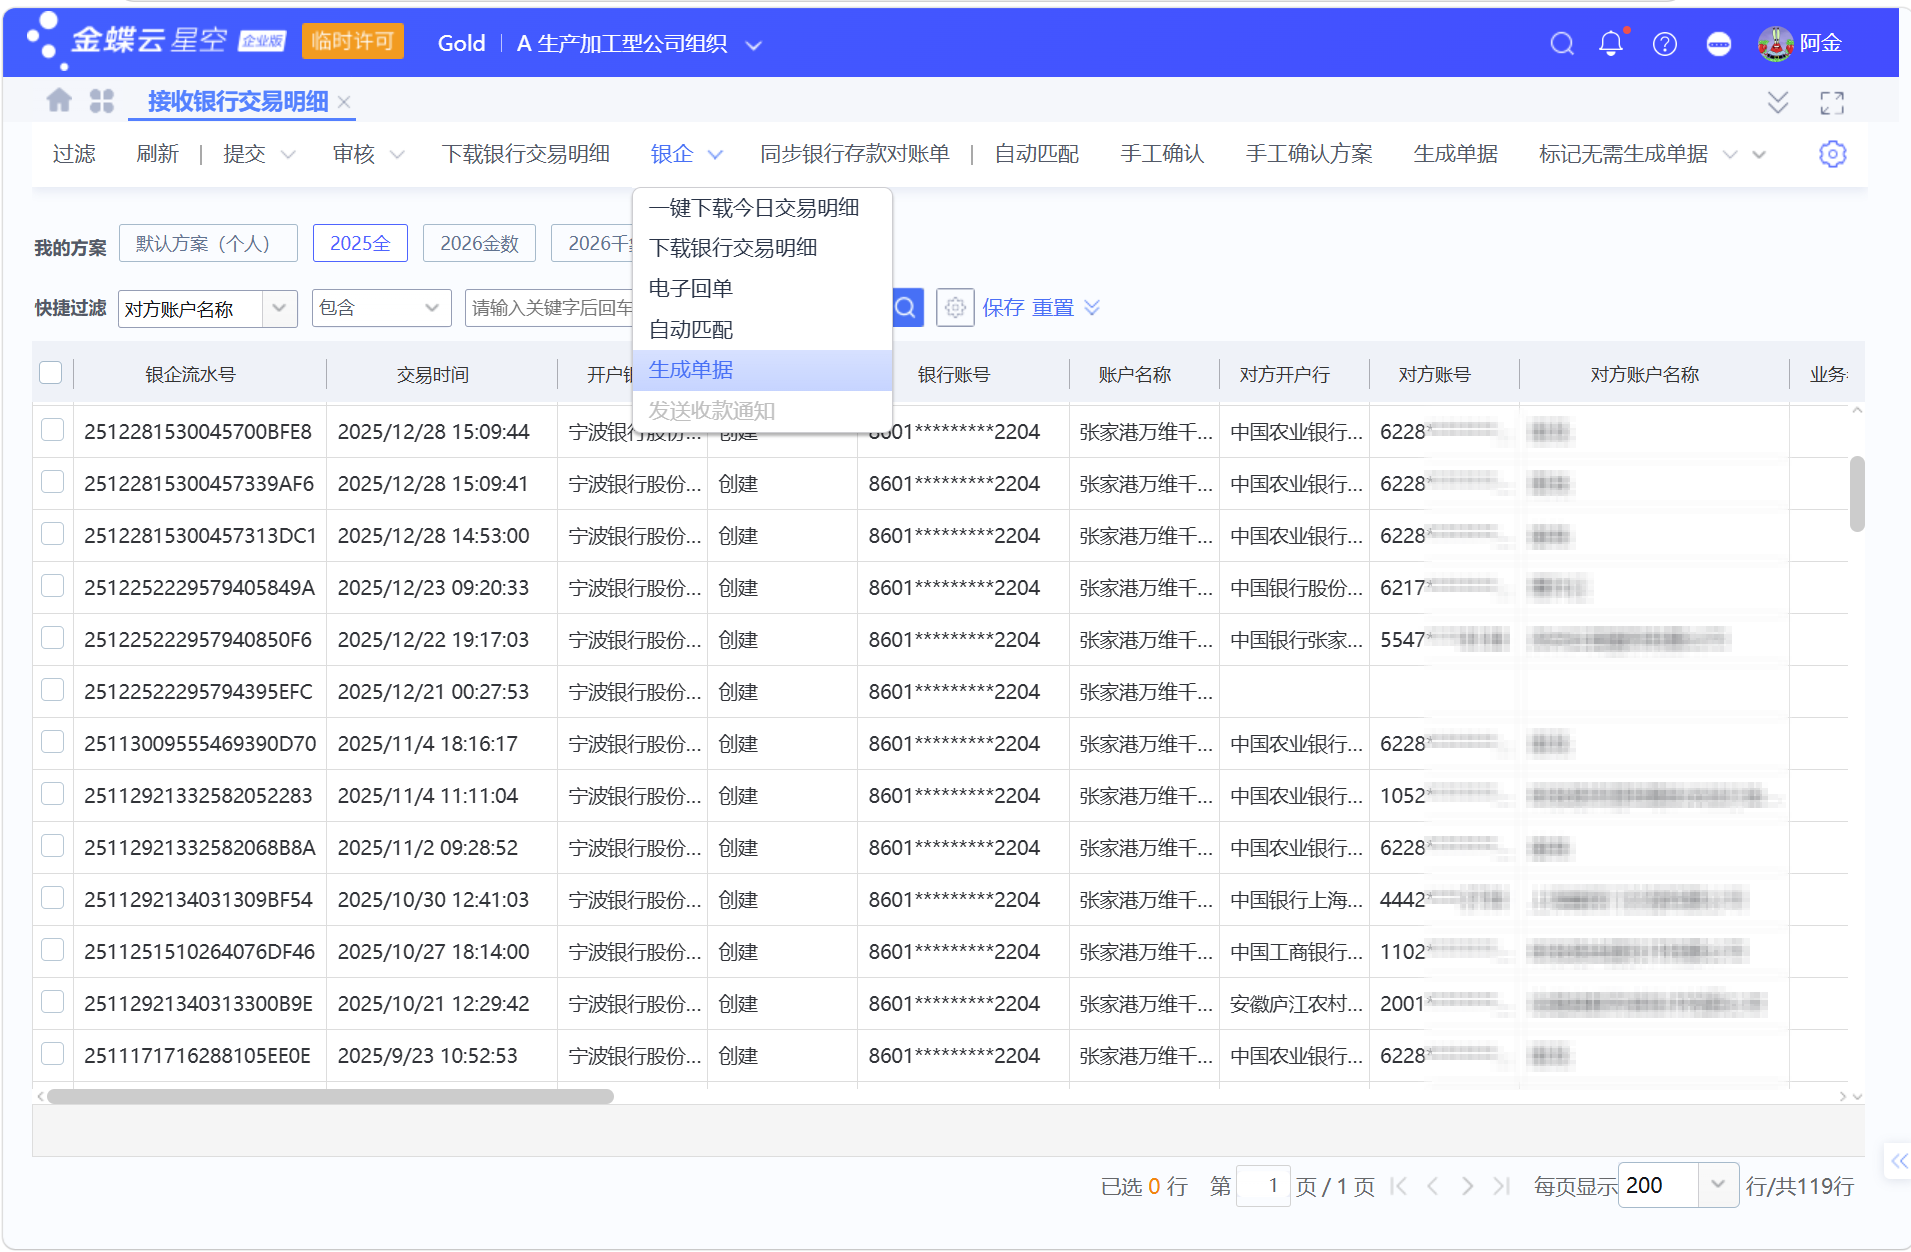Select the 默认方案 (个人) scheme
1911x1252 pixels.
(x=208, y=243)
